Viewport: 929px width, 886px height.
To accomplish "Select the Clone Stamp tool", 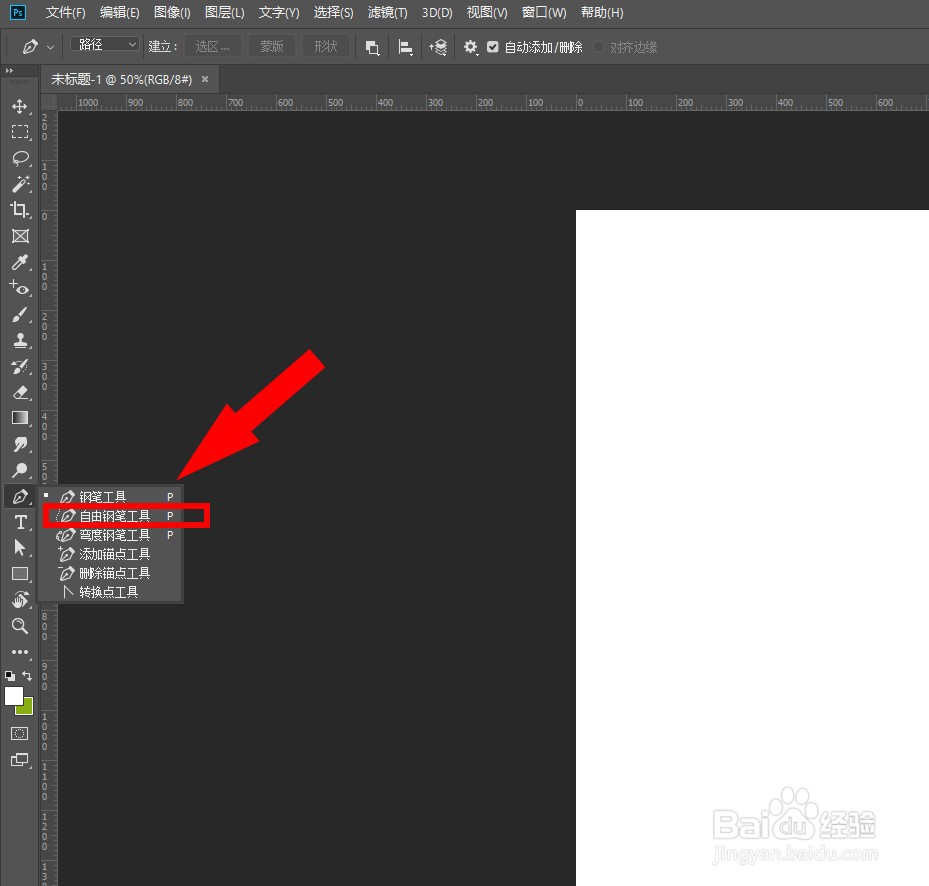I will coord(20,340).
